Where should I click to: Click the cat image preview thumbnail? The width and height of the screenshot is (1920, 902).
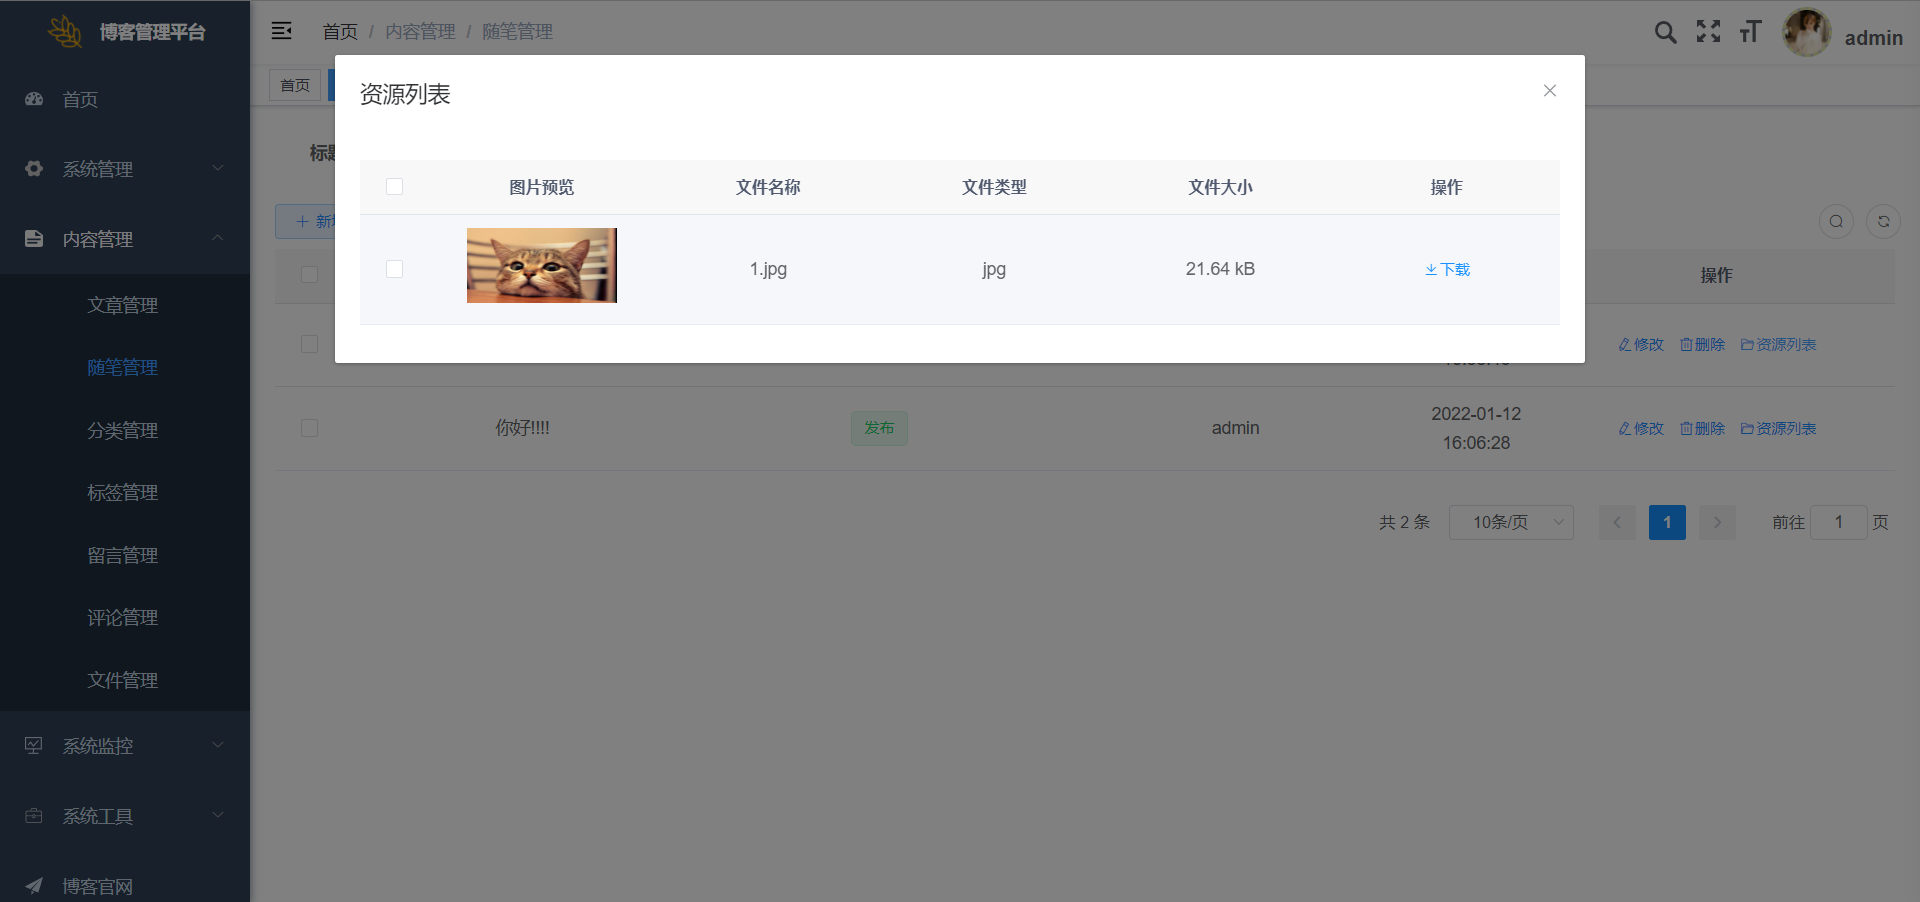pos(541,266)
